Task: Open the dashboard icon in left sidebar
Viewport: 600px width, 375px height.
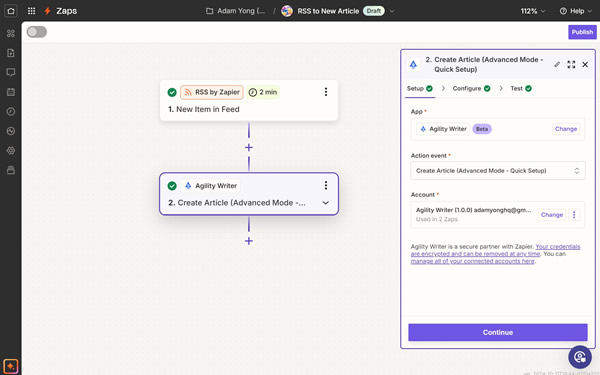Action: [x=11, y=33]
